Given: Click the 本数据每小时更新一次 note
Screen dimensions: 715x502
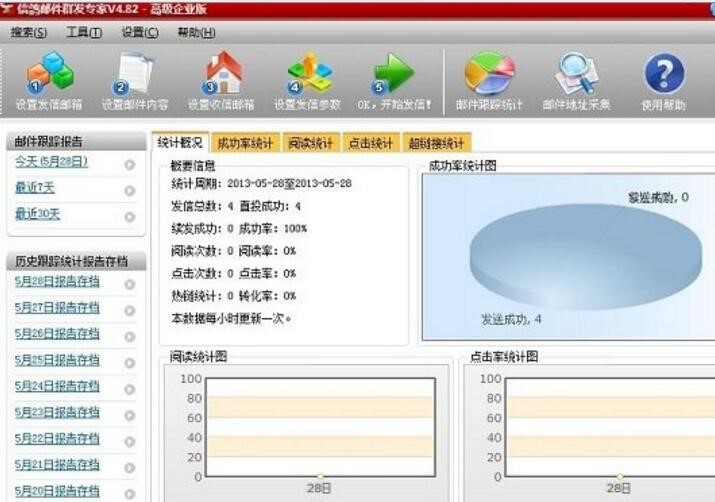Looking at the screenshot, I should [x=231, y=318].
